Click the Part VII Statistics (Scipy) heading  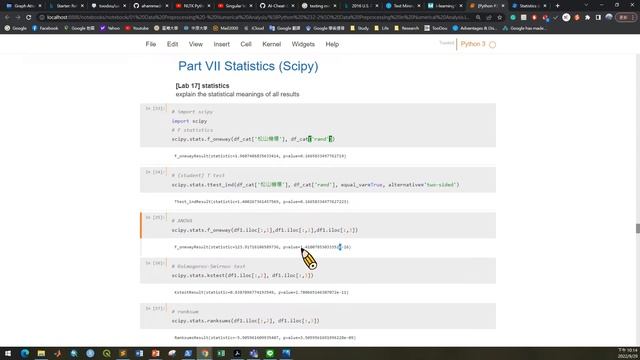click(x=248, y=66)
